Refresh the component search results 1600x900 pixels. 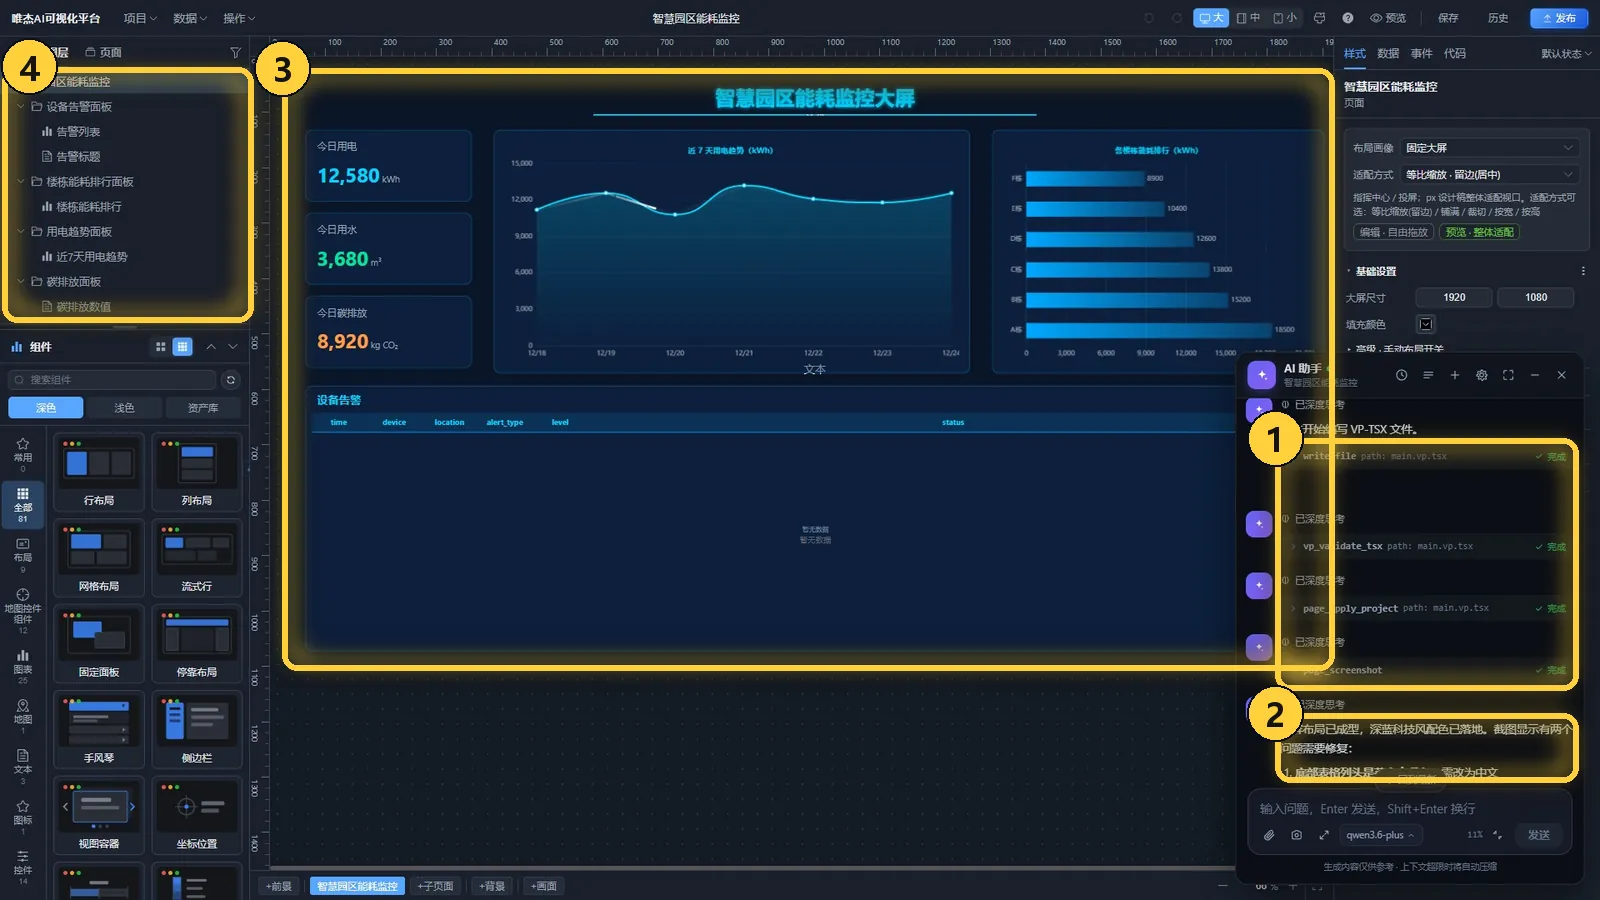coord(231,380)
